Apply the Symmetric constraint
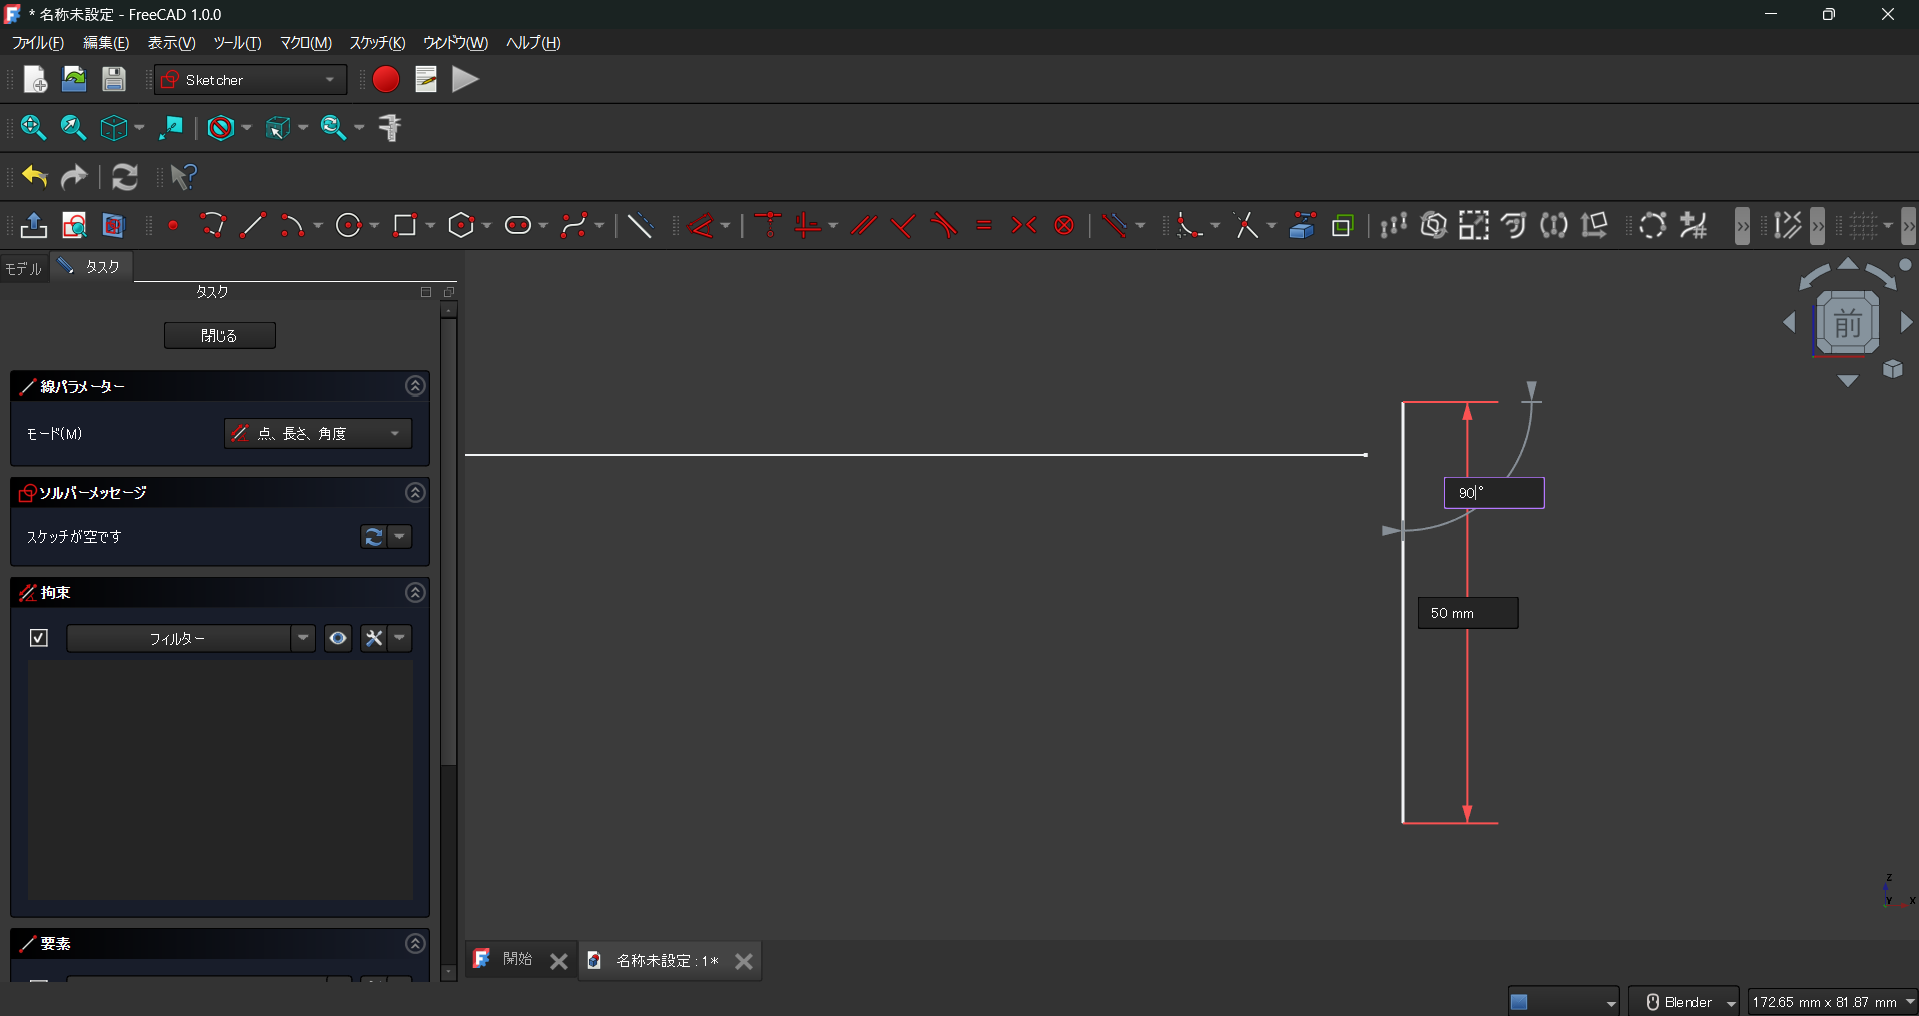 [x=1024, y=226]
